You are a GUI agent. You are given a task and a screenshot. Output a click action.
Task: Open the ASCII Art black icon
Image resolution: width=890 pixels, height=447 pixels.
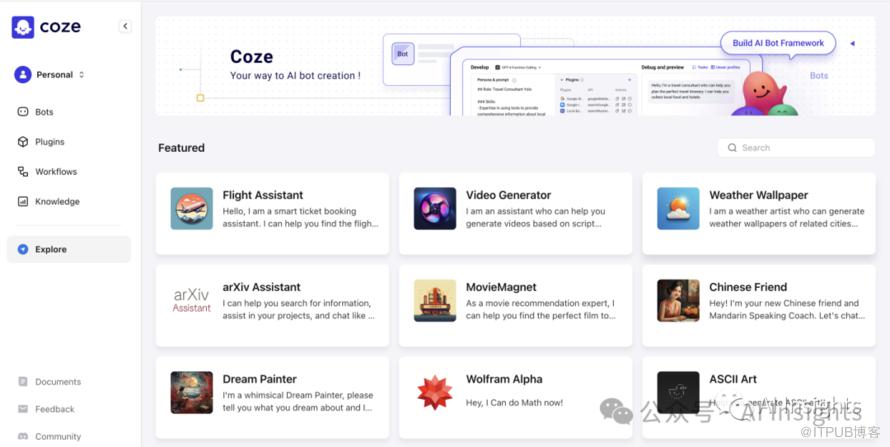(x=678, y=393)
